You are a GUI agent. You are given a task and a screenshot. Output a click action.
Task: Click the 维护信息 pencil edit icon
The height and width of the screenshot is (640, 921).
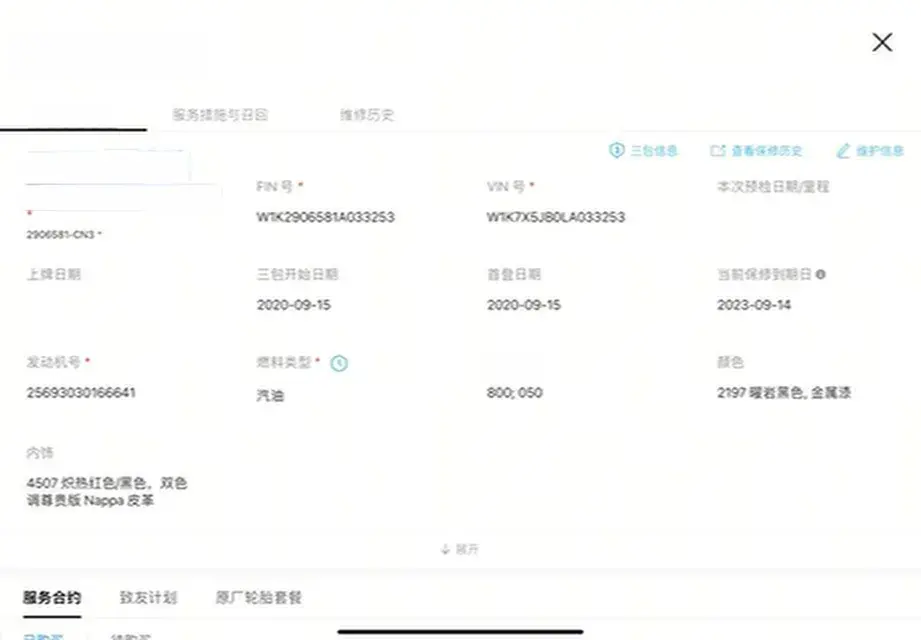[843, 151]
